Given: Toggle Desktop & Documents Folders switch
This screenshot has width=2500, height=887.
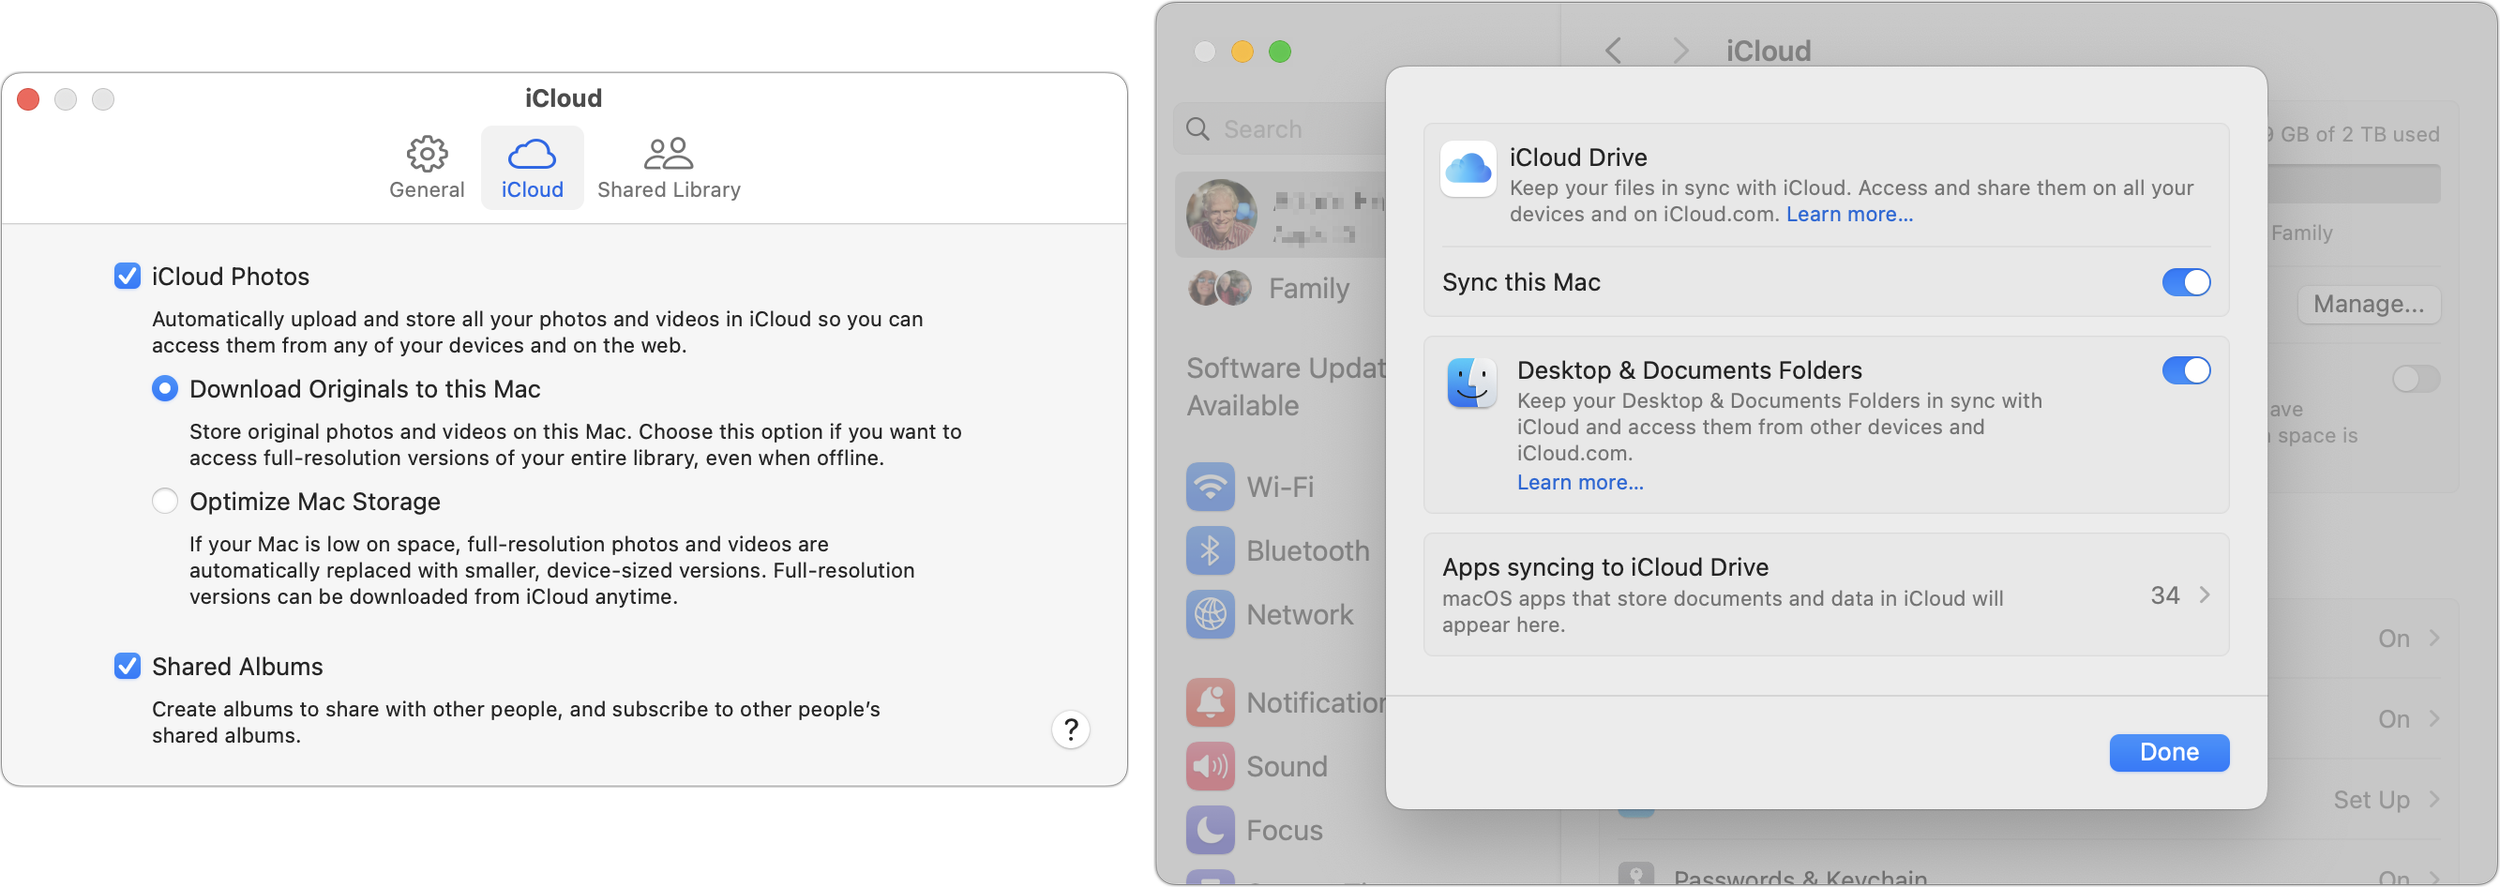Looking at the screenshot, I should [x=2186, y=371].
